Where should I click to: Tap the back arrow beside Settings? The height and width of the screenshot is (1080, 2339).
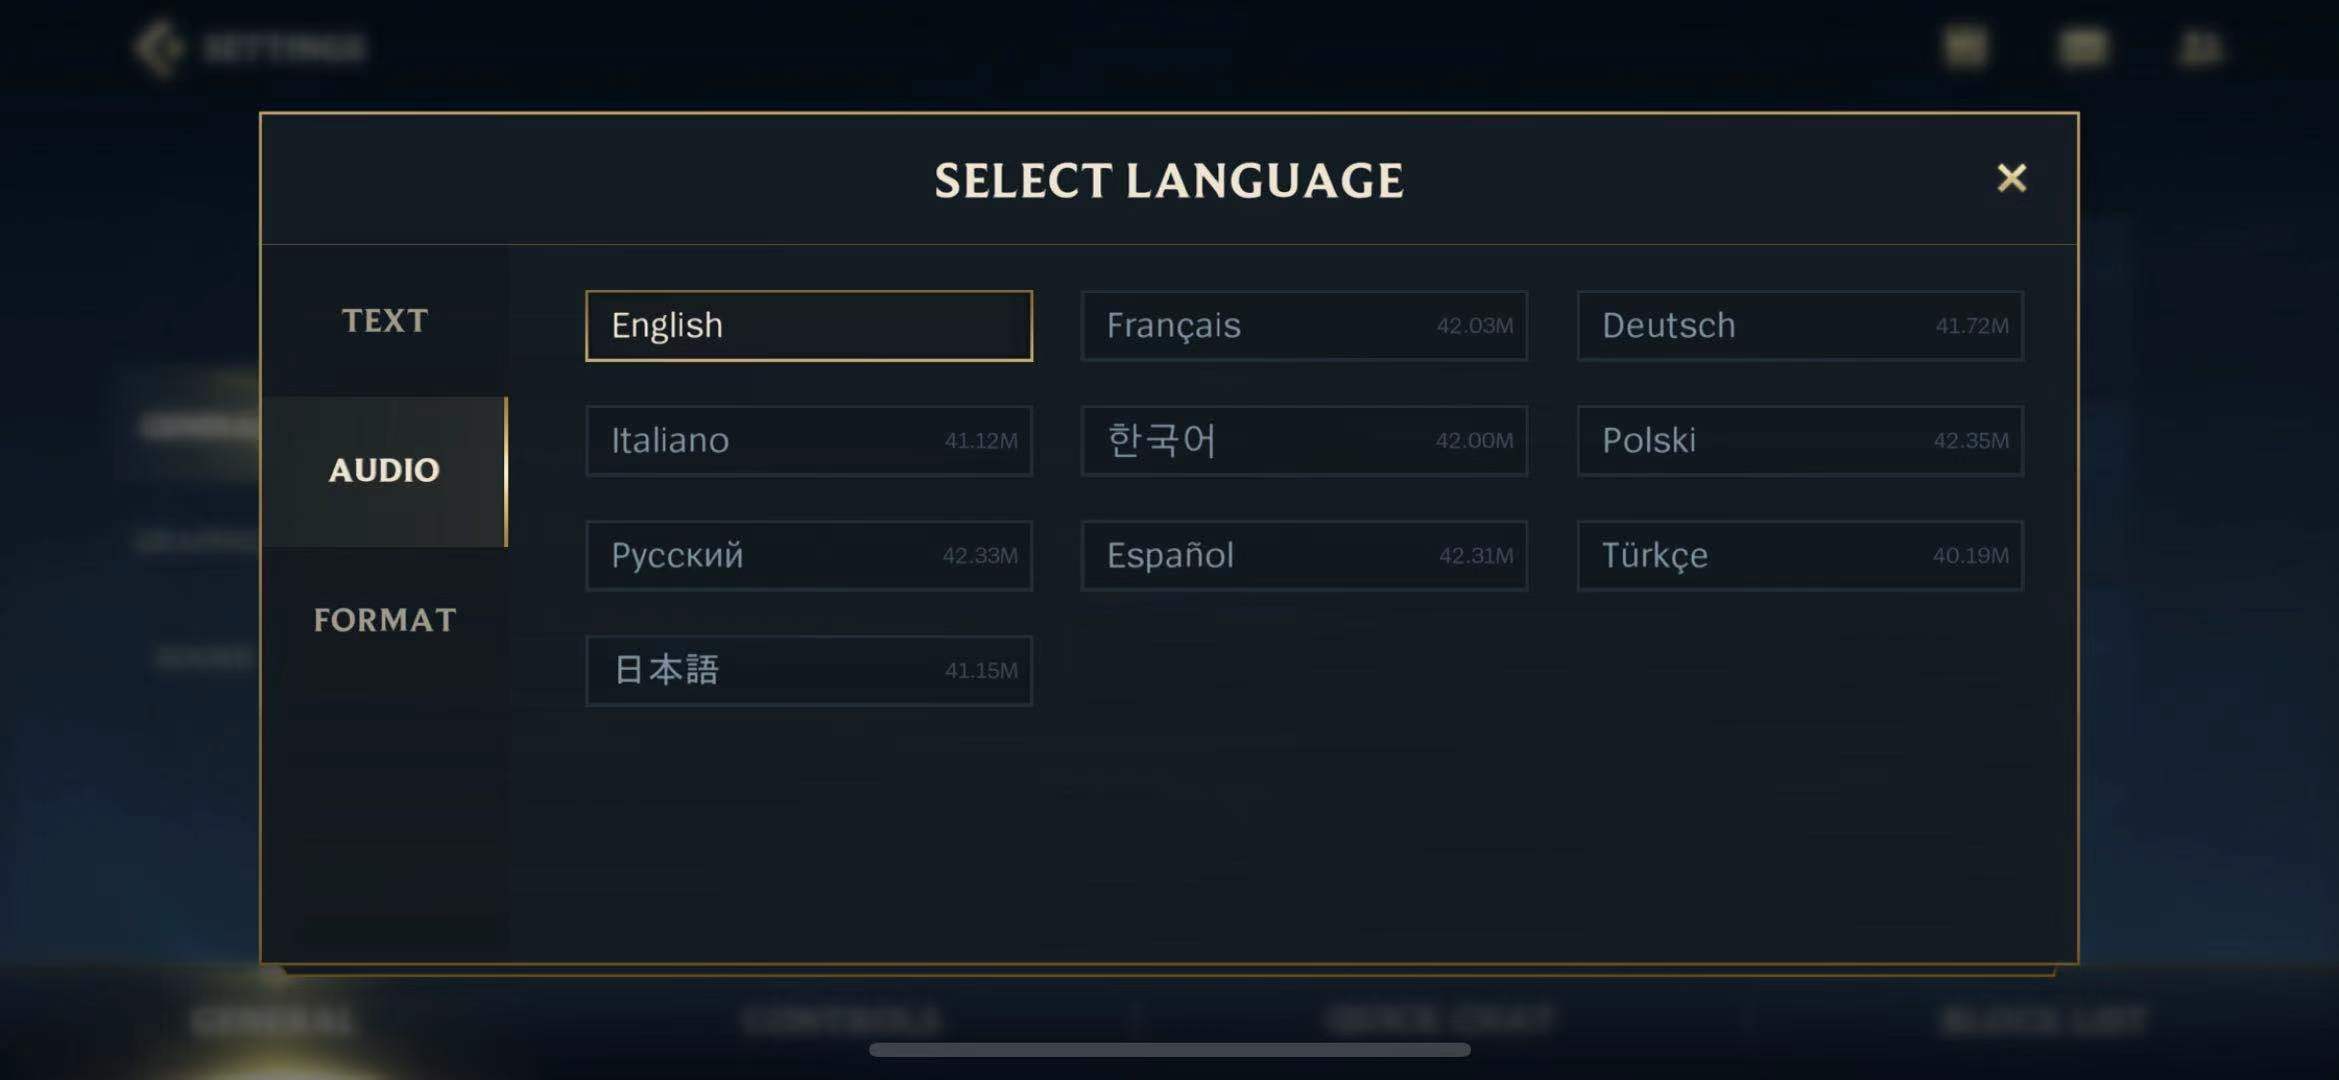click(158, 47)
